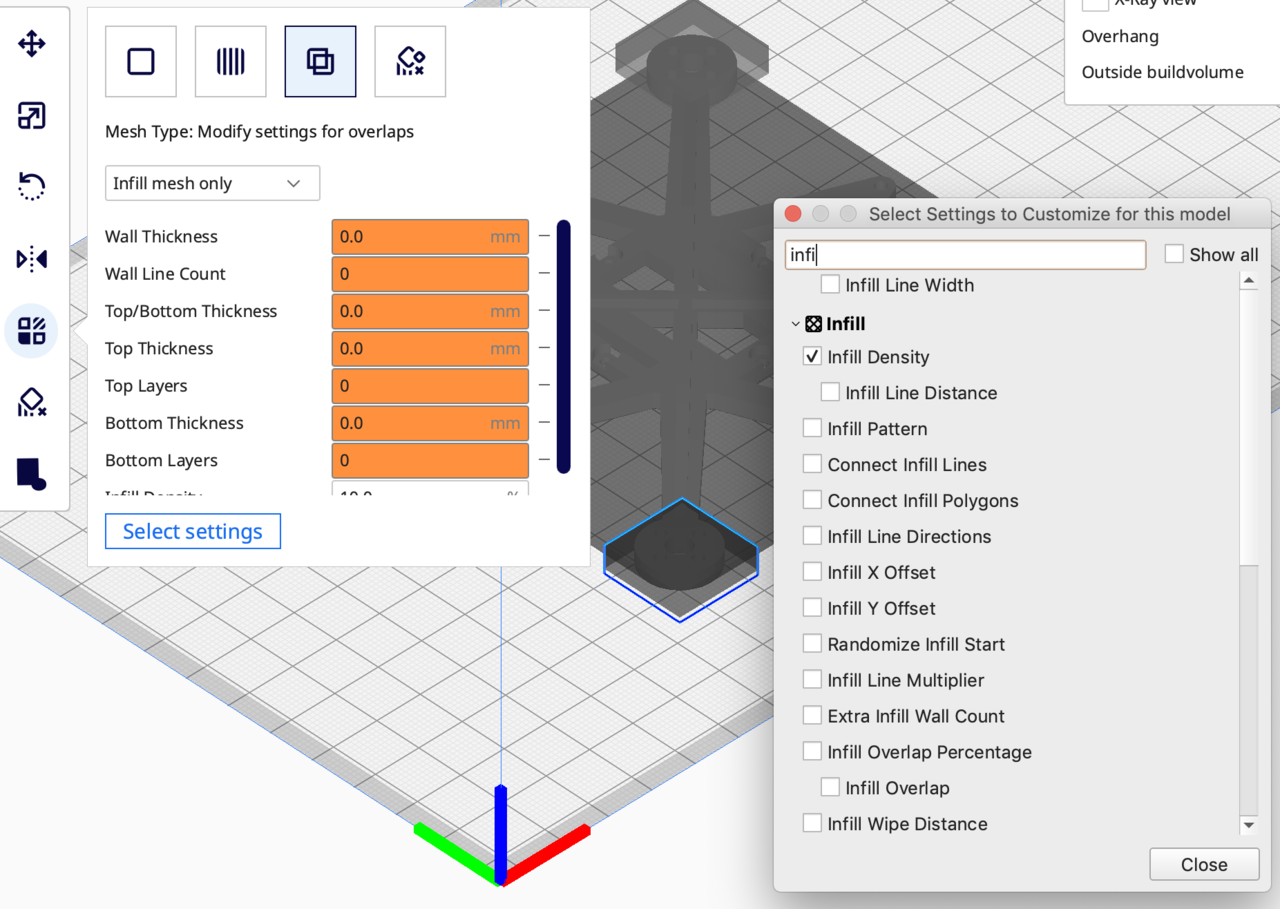Image resolution: width=1280 pixels, height=909 pixels.
Task: Check the Infill Y Offset setting
Action: tap(812, 609)
